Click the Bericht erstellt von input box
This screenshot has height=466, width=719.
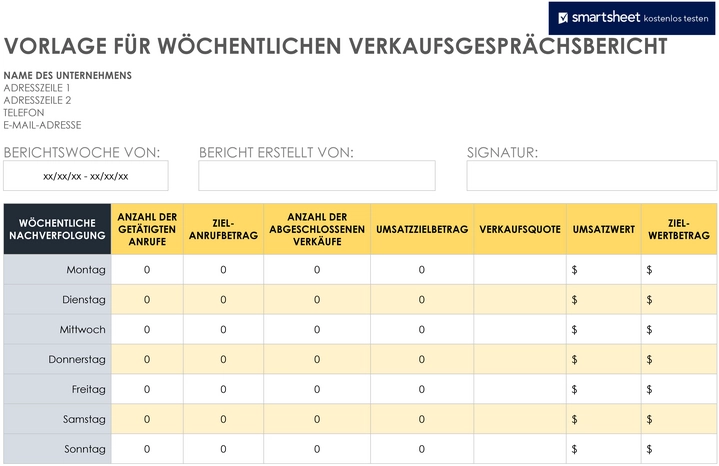pos(317,176)
